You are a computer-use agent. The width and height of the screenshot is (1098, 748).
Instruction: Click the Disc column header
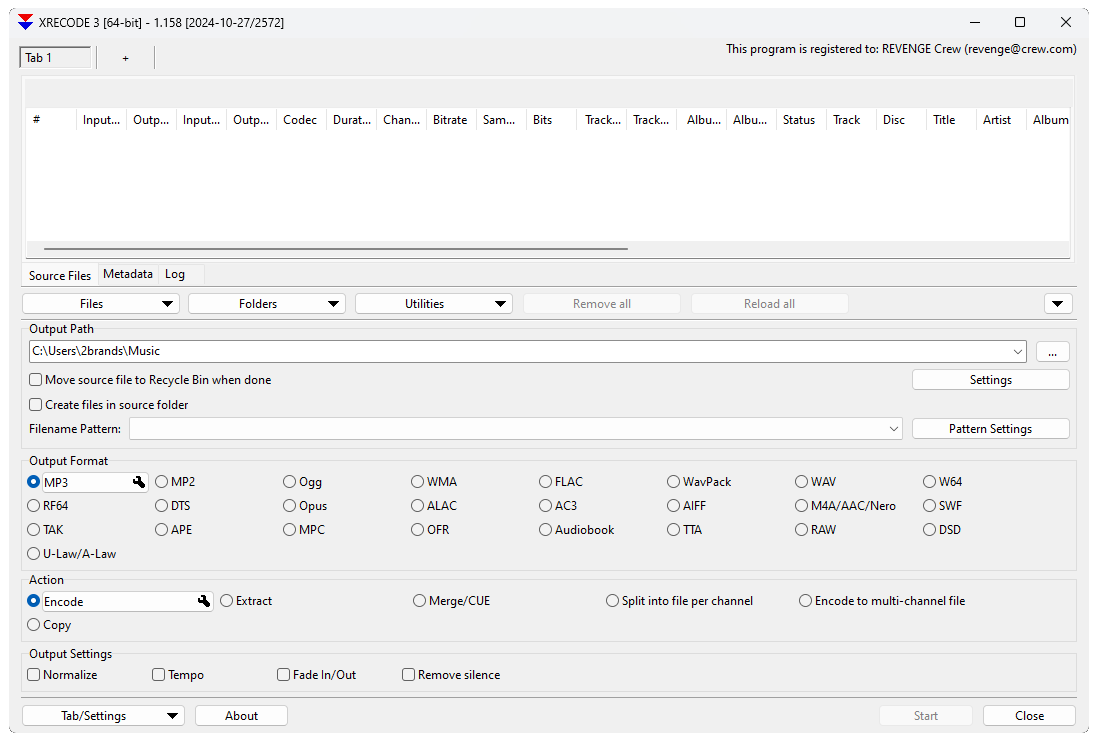tap(901, 120)
